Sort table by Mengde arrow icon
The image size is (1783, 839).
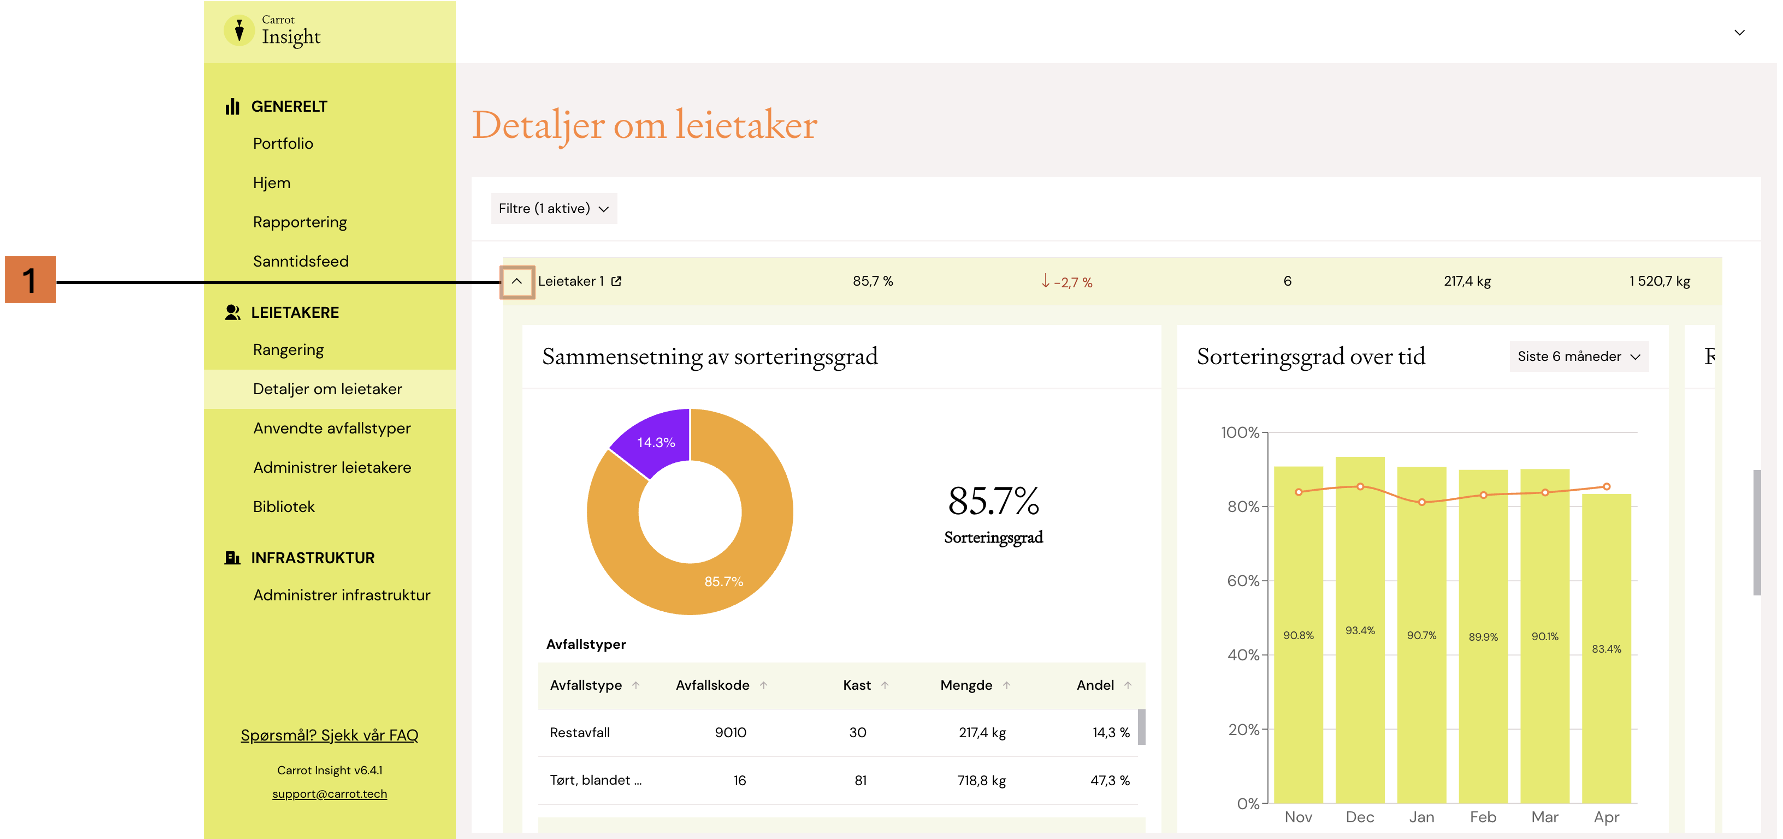(1006, 685)
